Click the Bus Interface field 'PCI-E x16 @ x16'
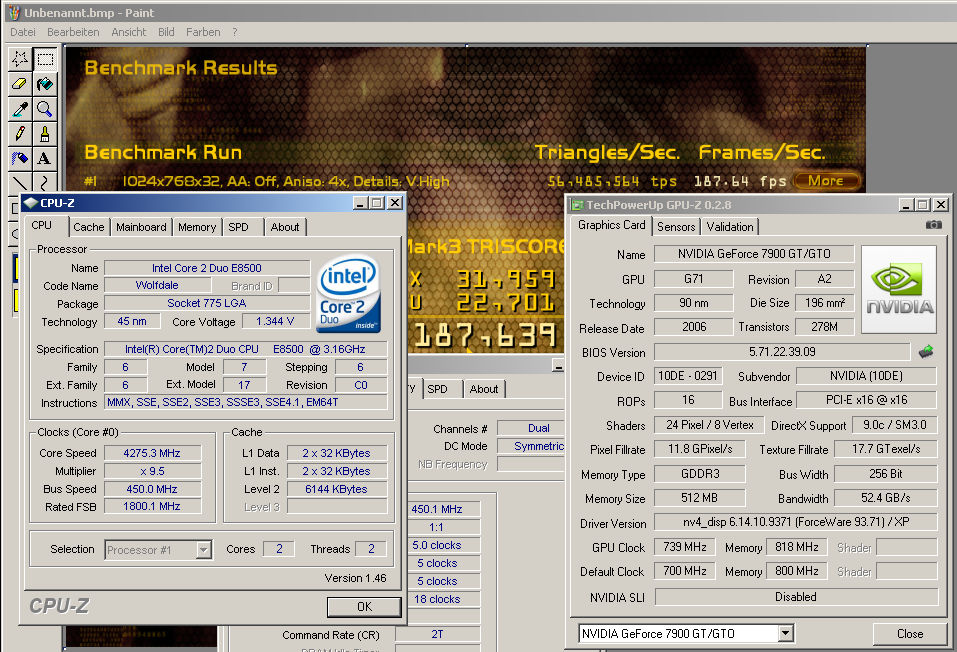 pyautogui.click(x=867, y=400)
